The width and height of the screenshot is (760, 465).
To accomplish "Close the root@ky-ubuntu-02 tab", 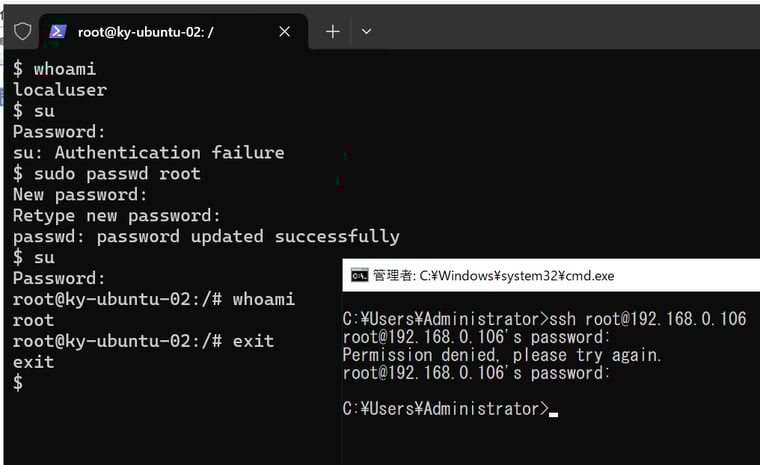I will point(285,32).
